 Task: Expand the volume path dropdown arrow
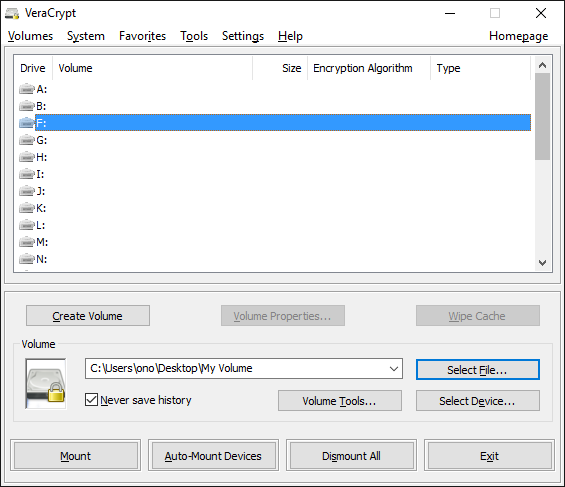(394, 368)
